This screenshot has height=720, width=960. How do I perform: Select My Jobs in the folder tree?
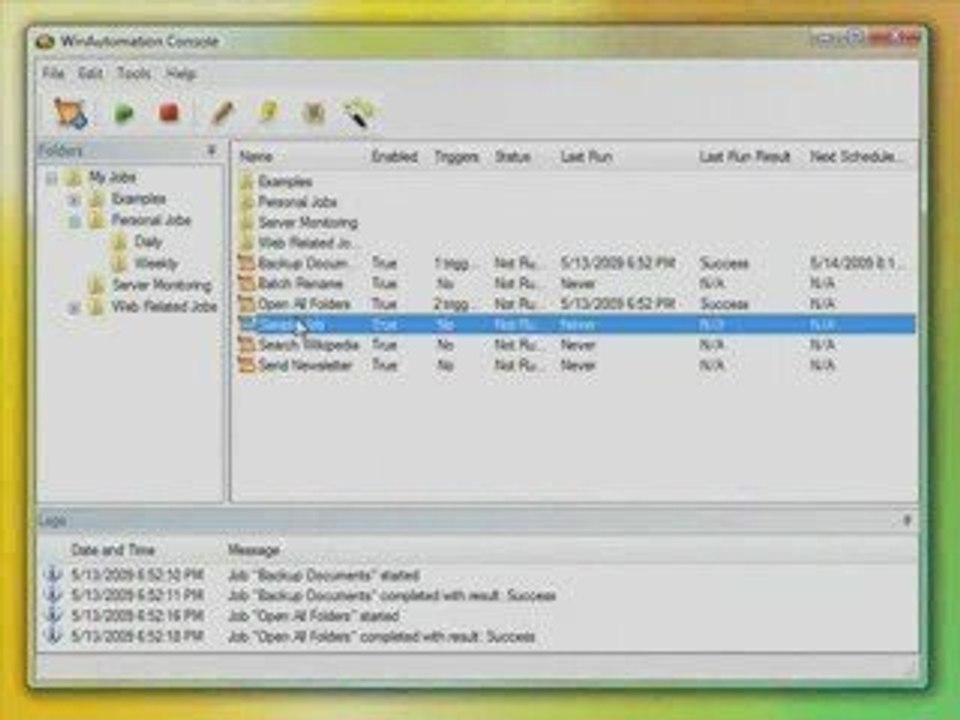coord(112,178)
